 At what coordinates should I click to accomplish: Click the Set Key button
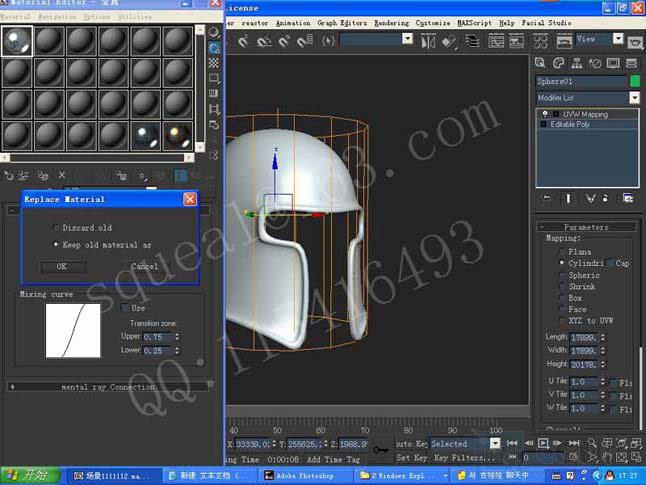click(412, 457)
